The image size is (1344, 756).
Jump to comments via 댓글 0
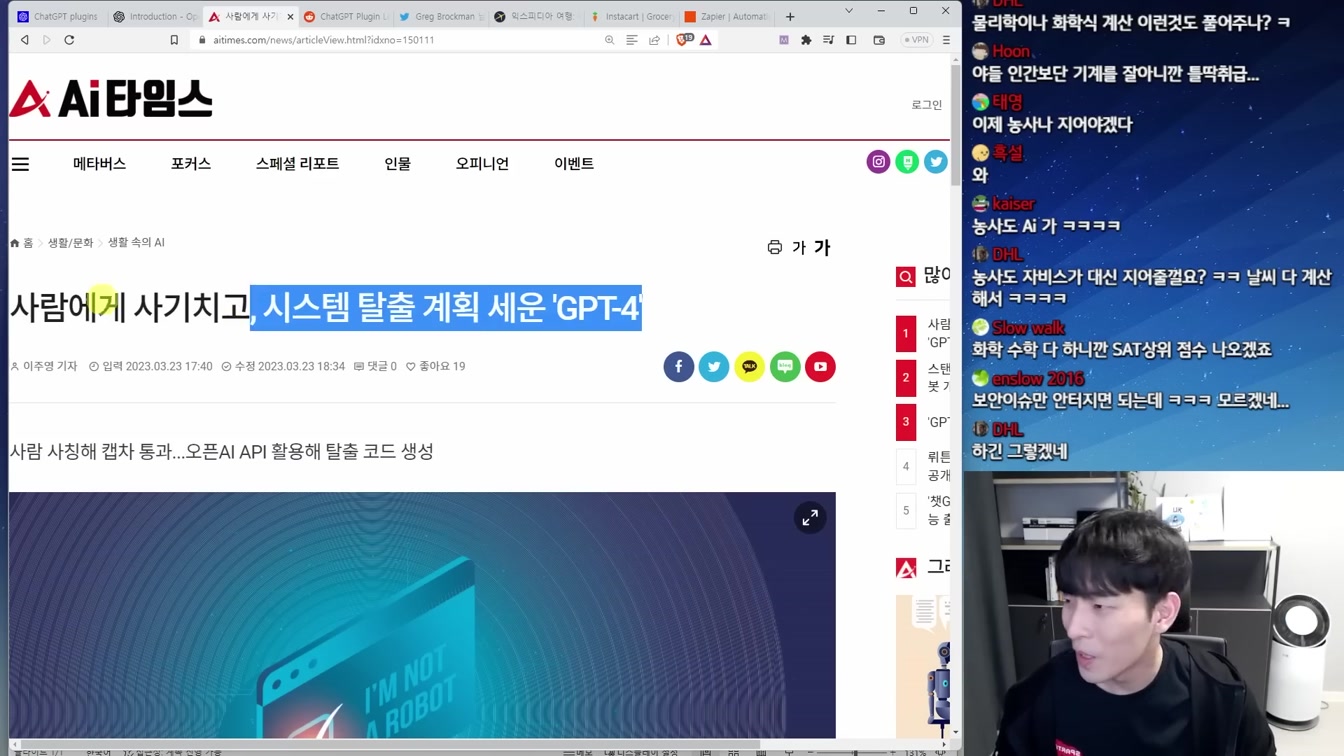click(x=375, y=367)
